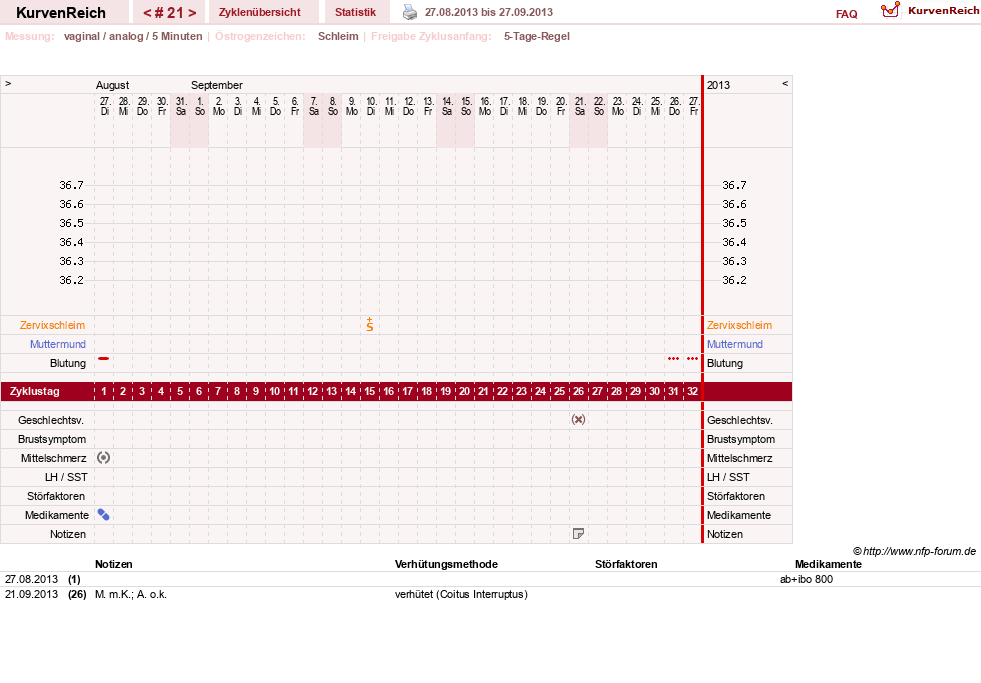
Task: Click the printer icon
Action: pyautogui.click(x=409, y=12)
